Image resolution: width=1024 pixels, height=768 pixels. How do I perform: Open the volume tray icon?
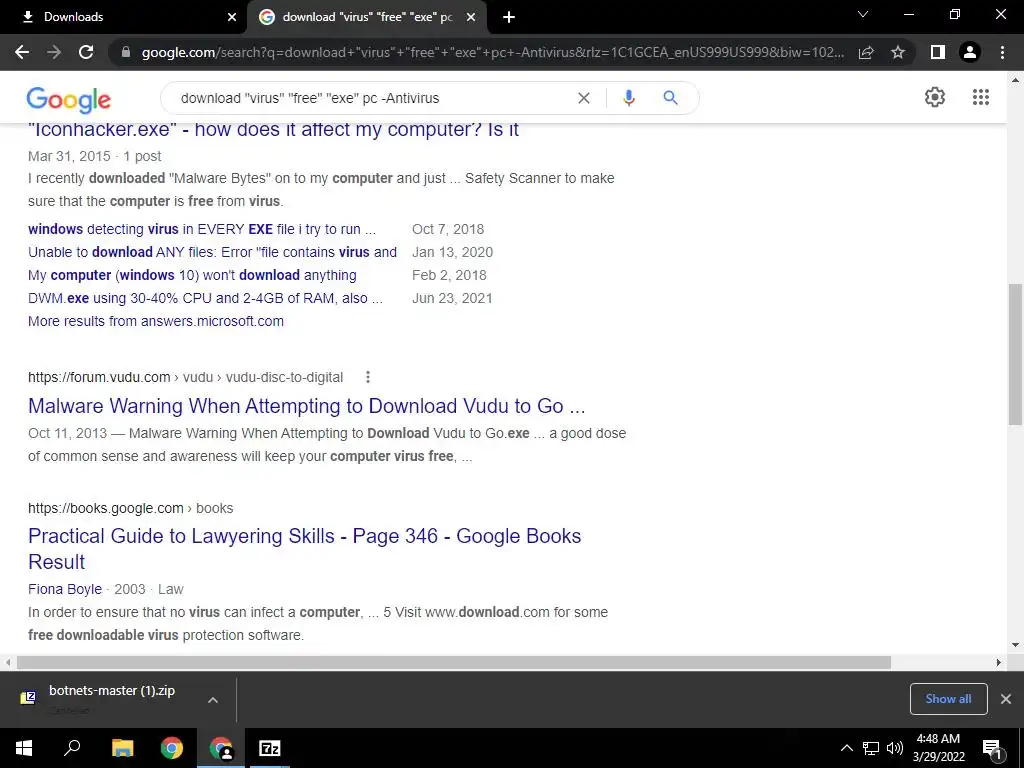point(895,748)
